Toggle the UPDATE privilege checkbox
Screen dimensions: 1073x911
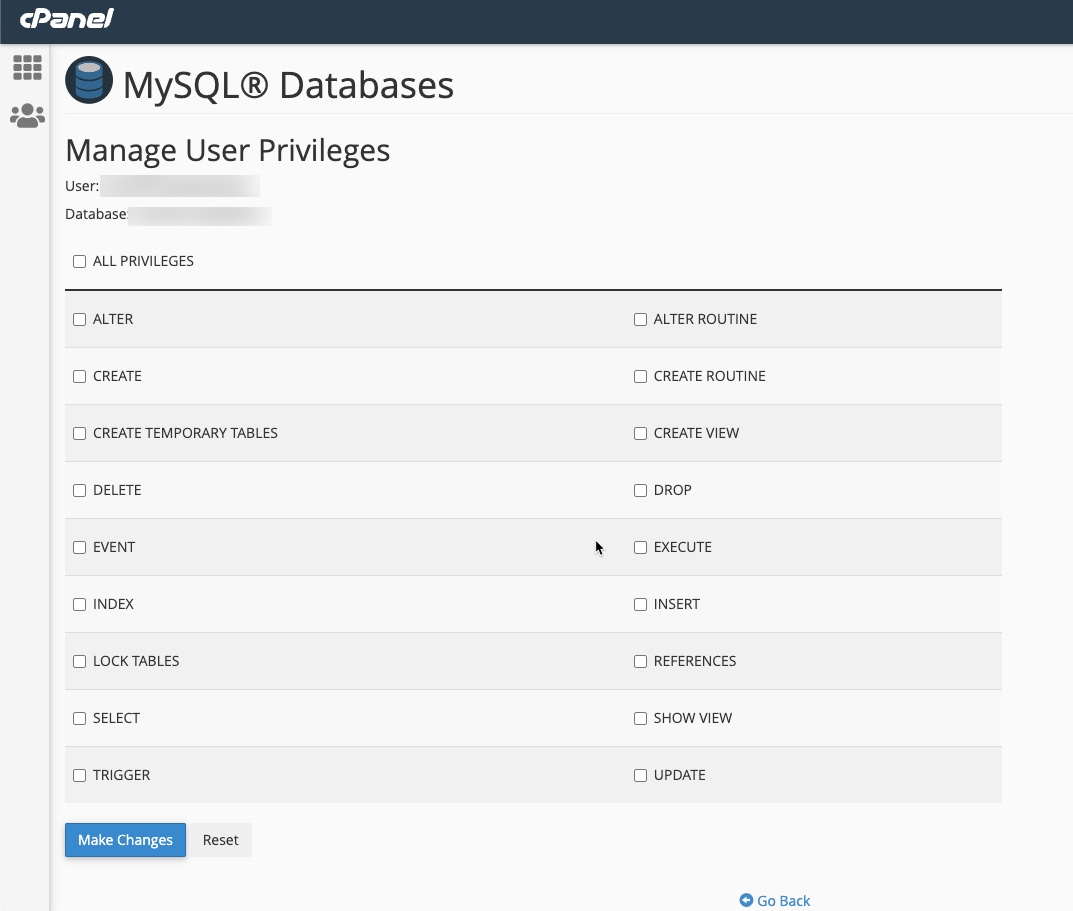coord(640,776)
